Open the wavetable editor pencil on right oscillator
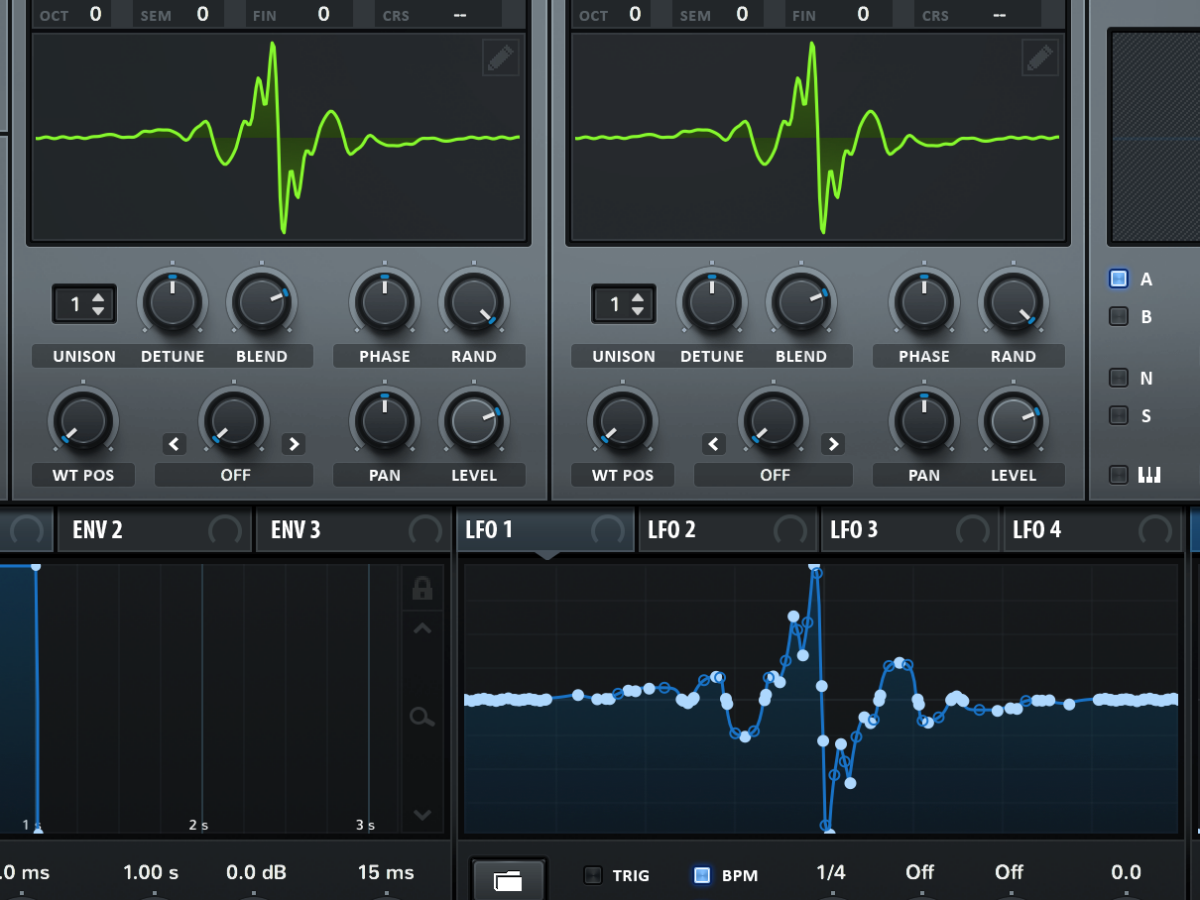The image size is (1200, 900). click(1040, 58)
